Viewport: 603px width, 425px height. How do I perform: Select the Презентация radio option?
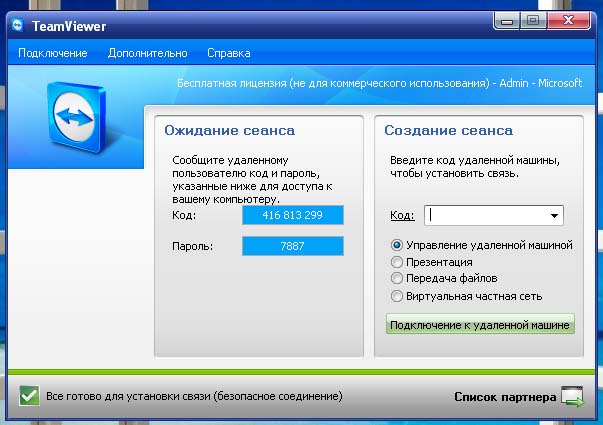[396, 262]
